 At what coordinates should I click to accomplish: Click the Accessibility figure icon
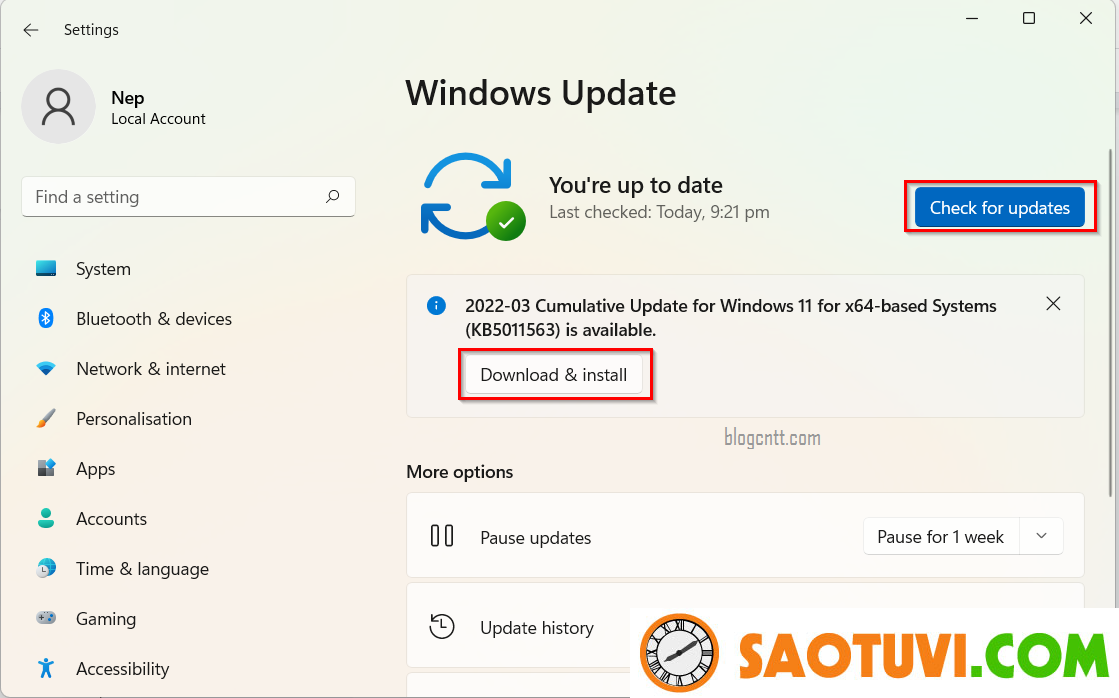click(x=46, y=668)
